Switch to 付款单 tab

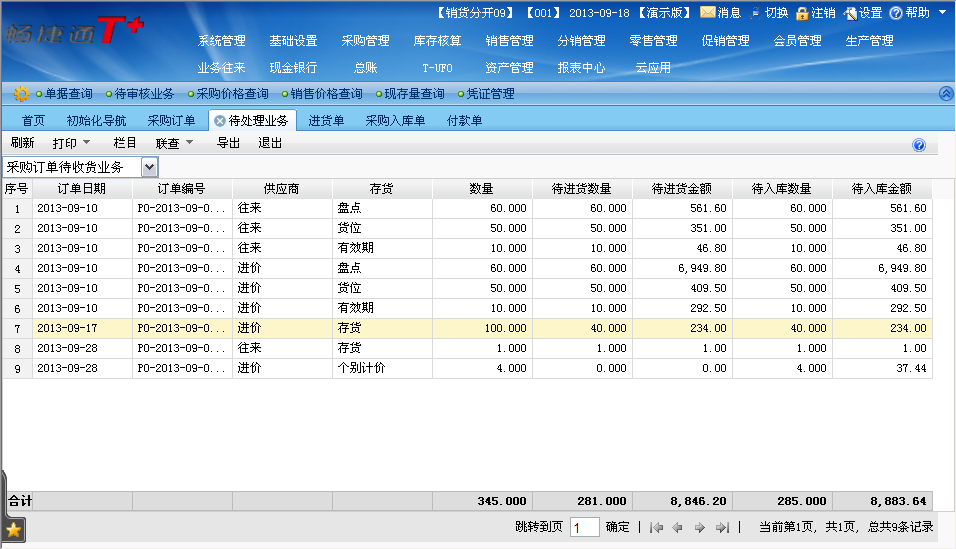(465, 121)
